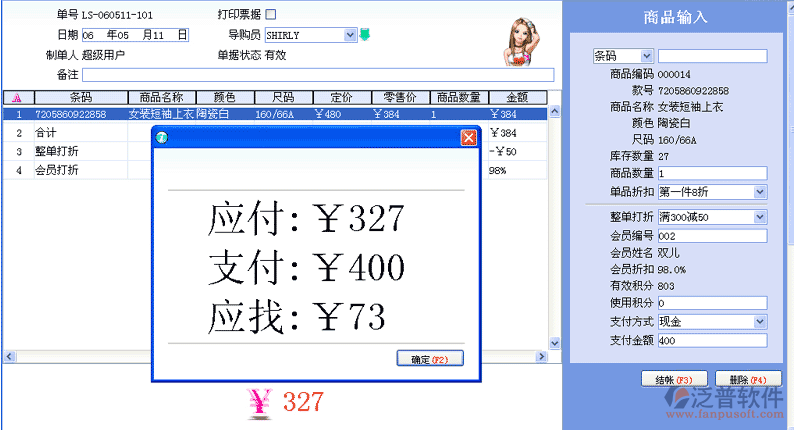Click the 会员编号 field showing 002
This screenshot has width=794, height=430.
coord(712,236)
